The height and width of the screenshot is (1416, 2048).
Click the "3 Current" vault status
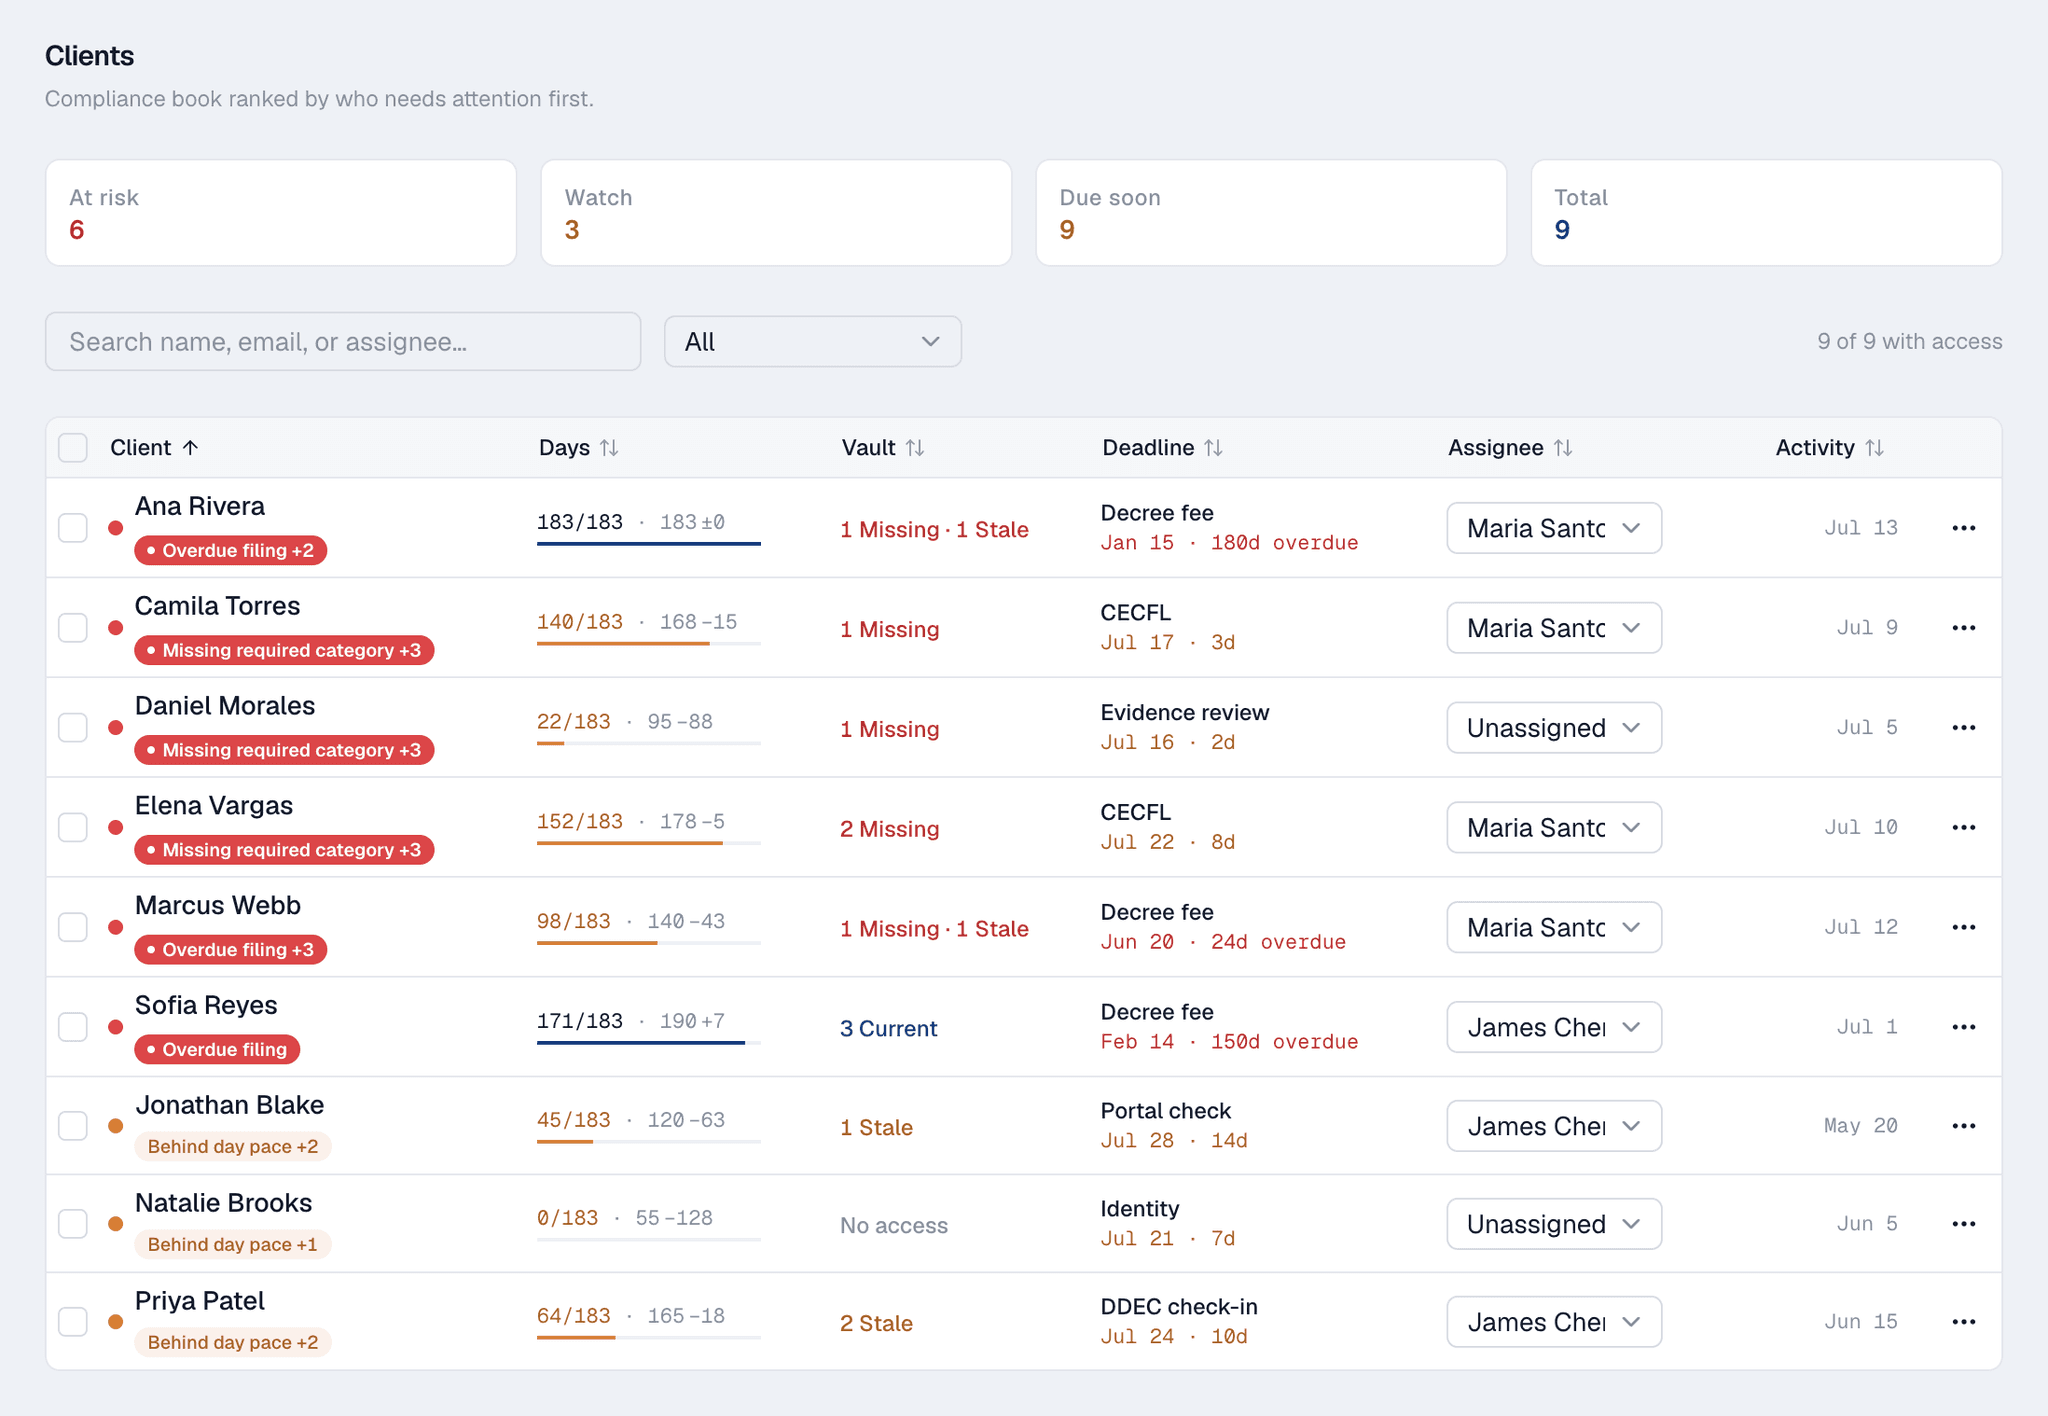click(888, 1028)
